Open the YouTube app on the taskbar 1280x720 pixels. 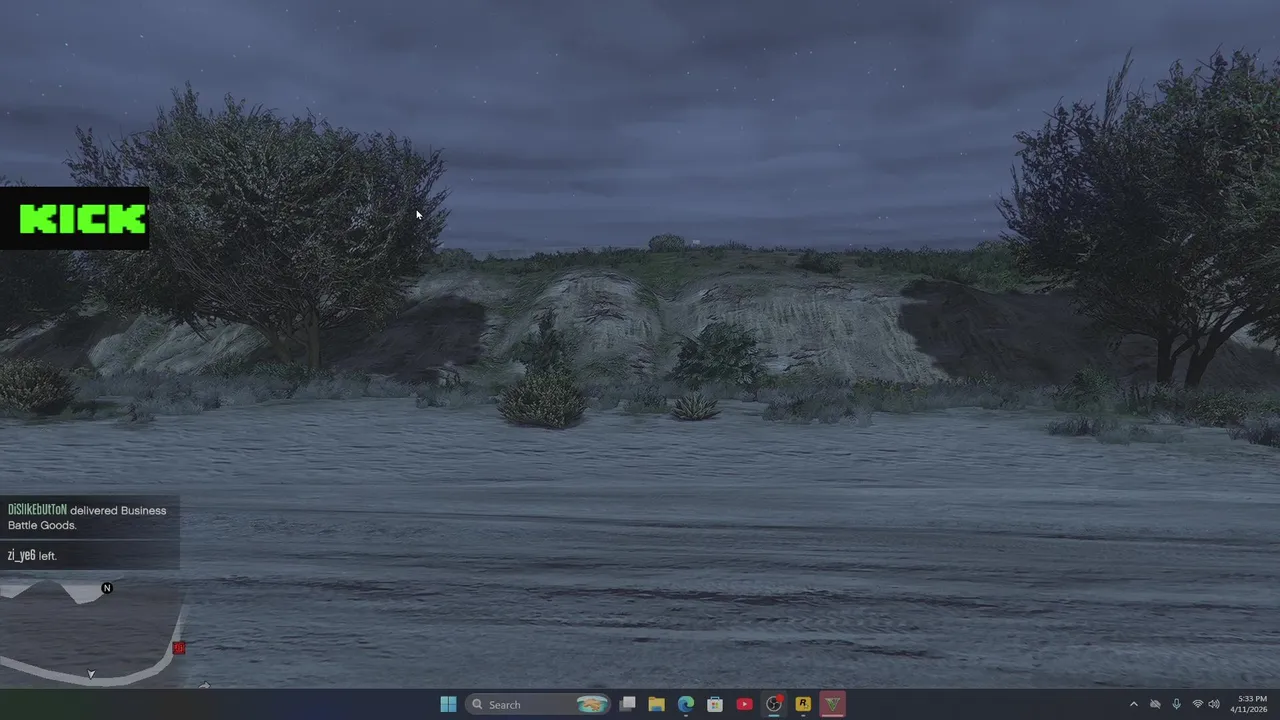pyautogui.click(x=744, y=704)
